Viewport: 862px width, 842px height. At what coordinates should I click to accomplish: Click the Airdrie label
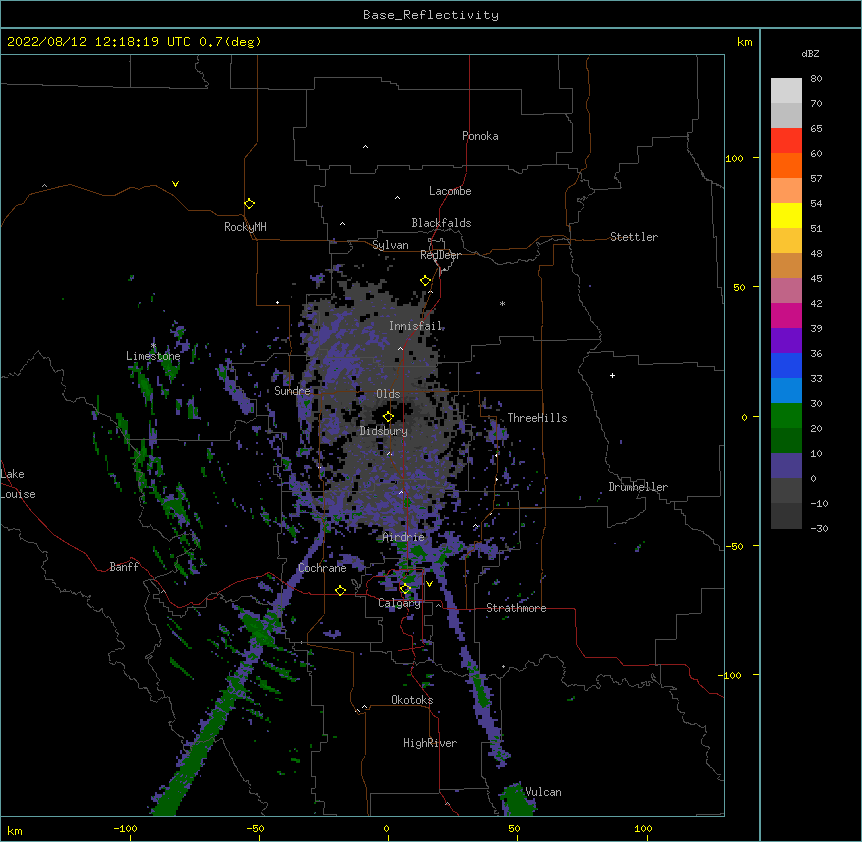tap(403, 537)
